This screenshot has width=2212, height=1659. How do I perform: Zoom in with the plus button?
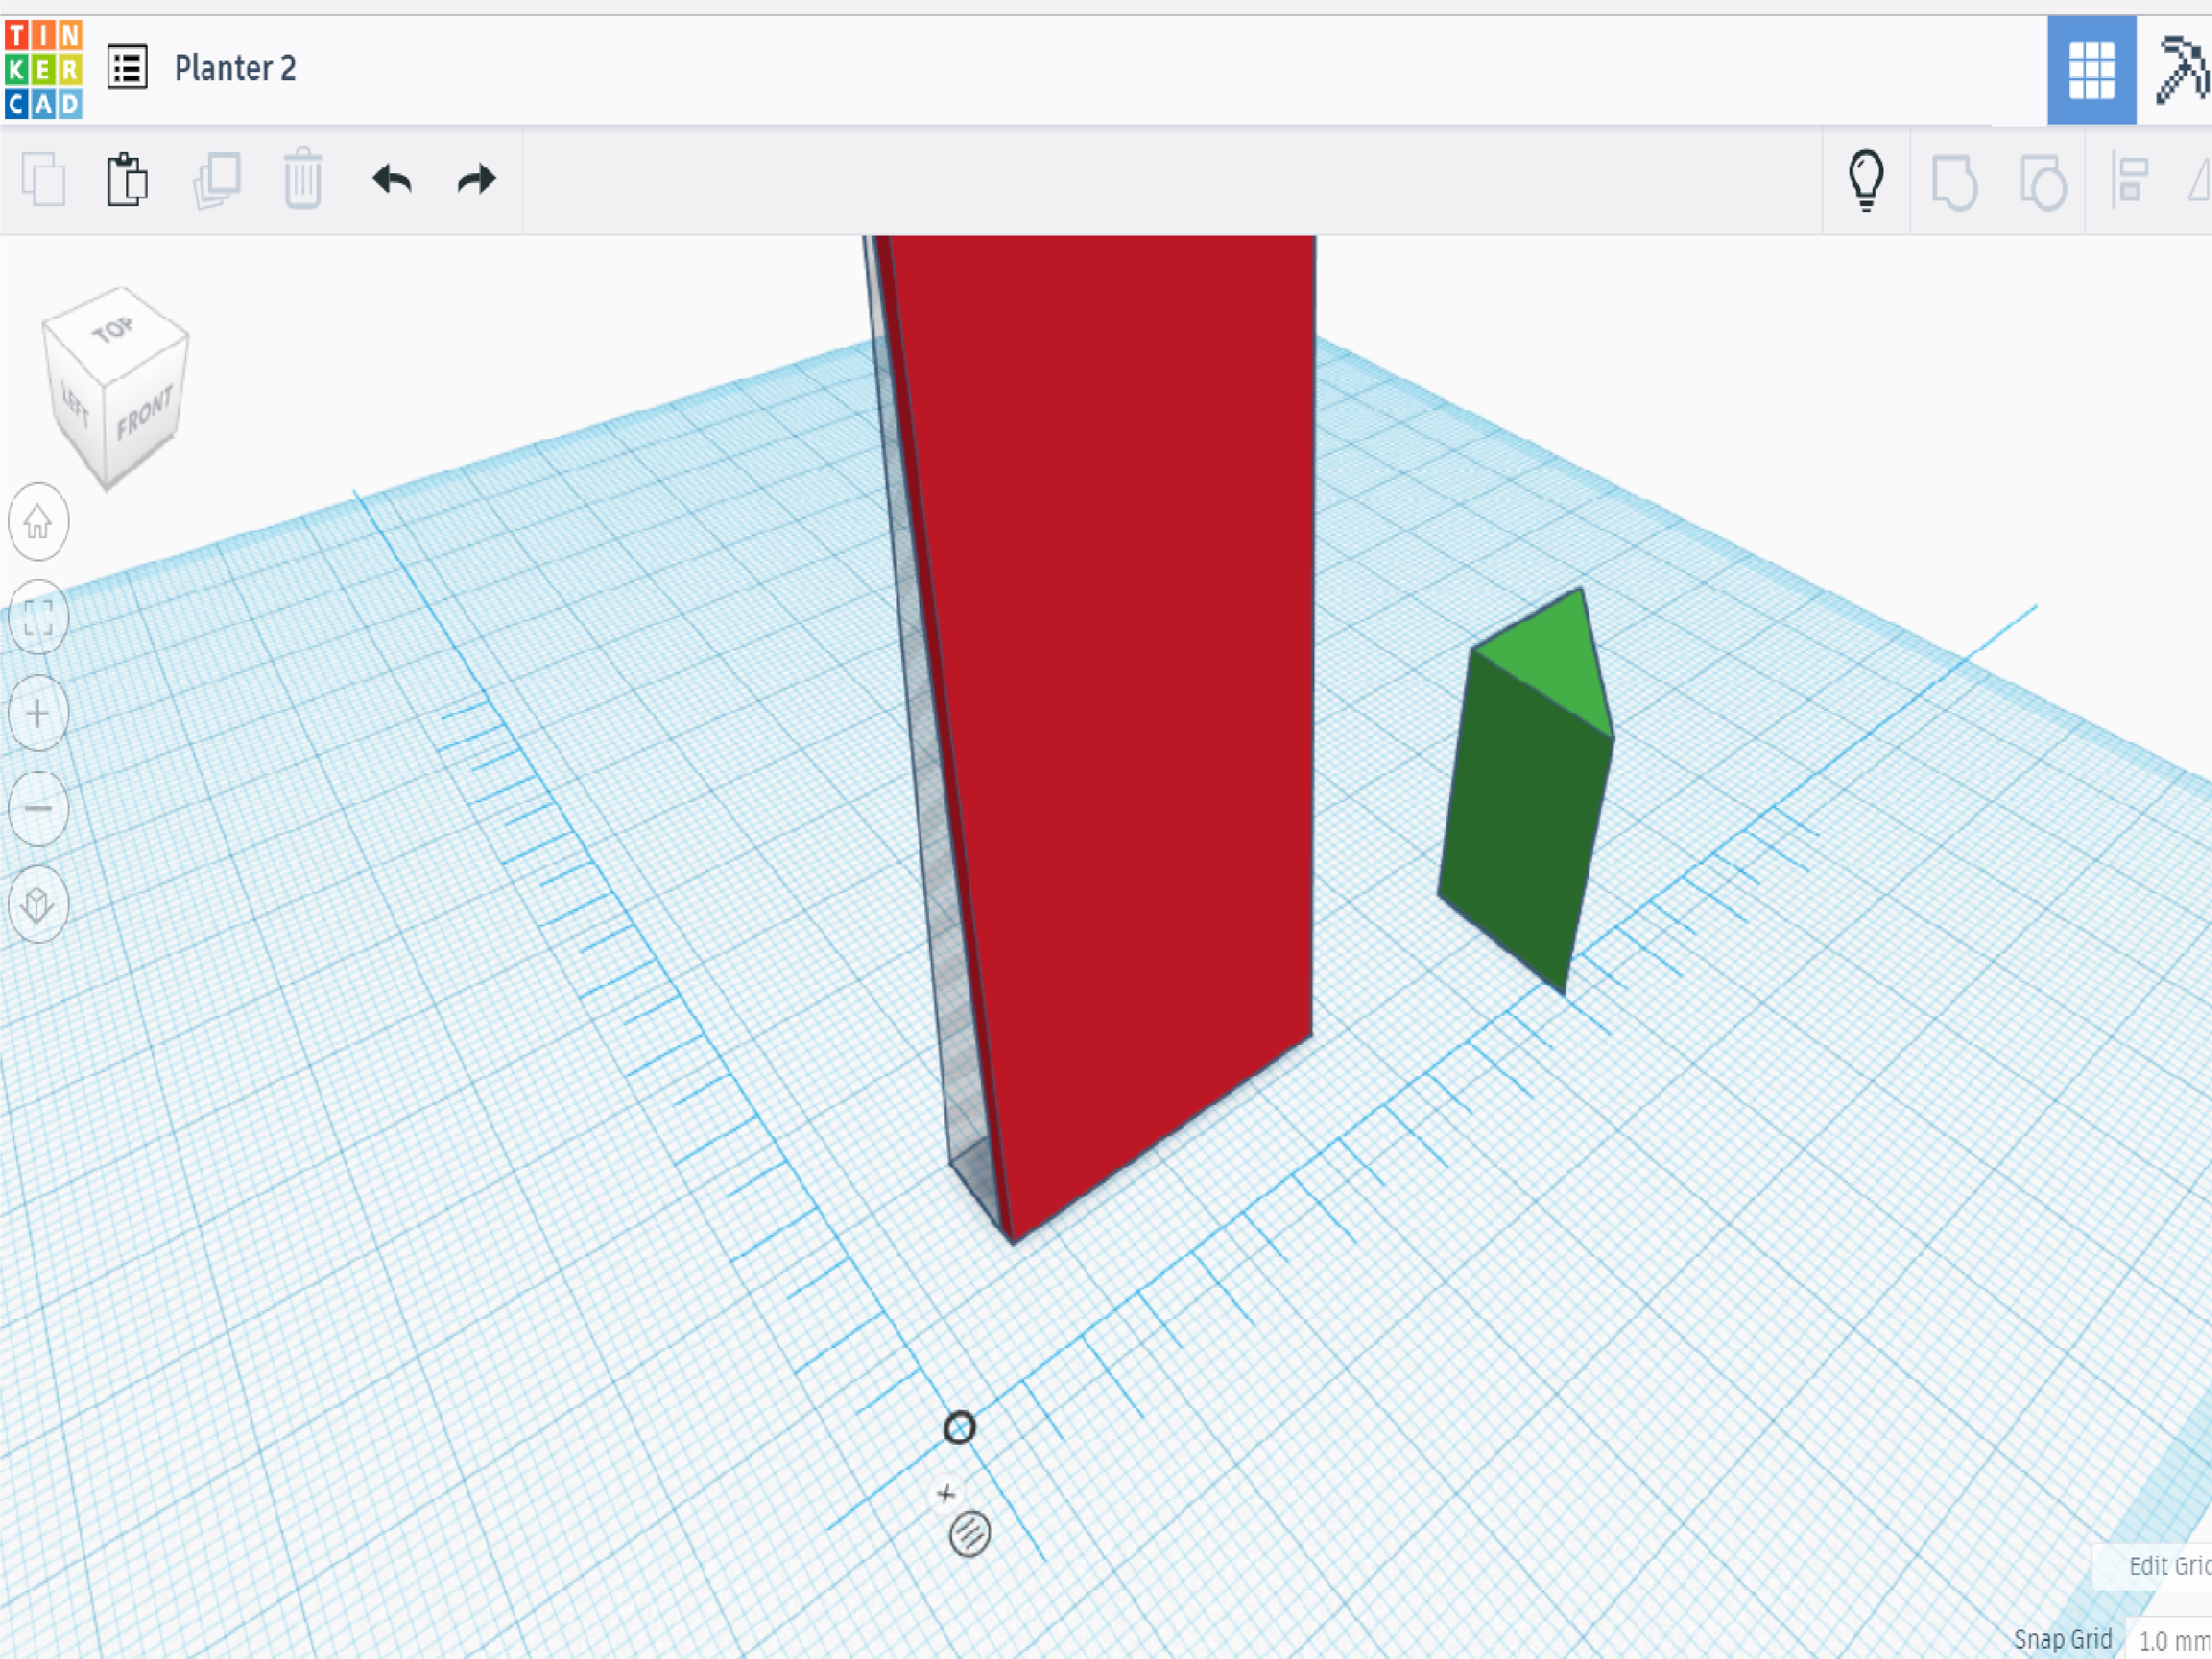[38, 714]
